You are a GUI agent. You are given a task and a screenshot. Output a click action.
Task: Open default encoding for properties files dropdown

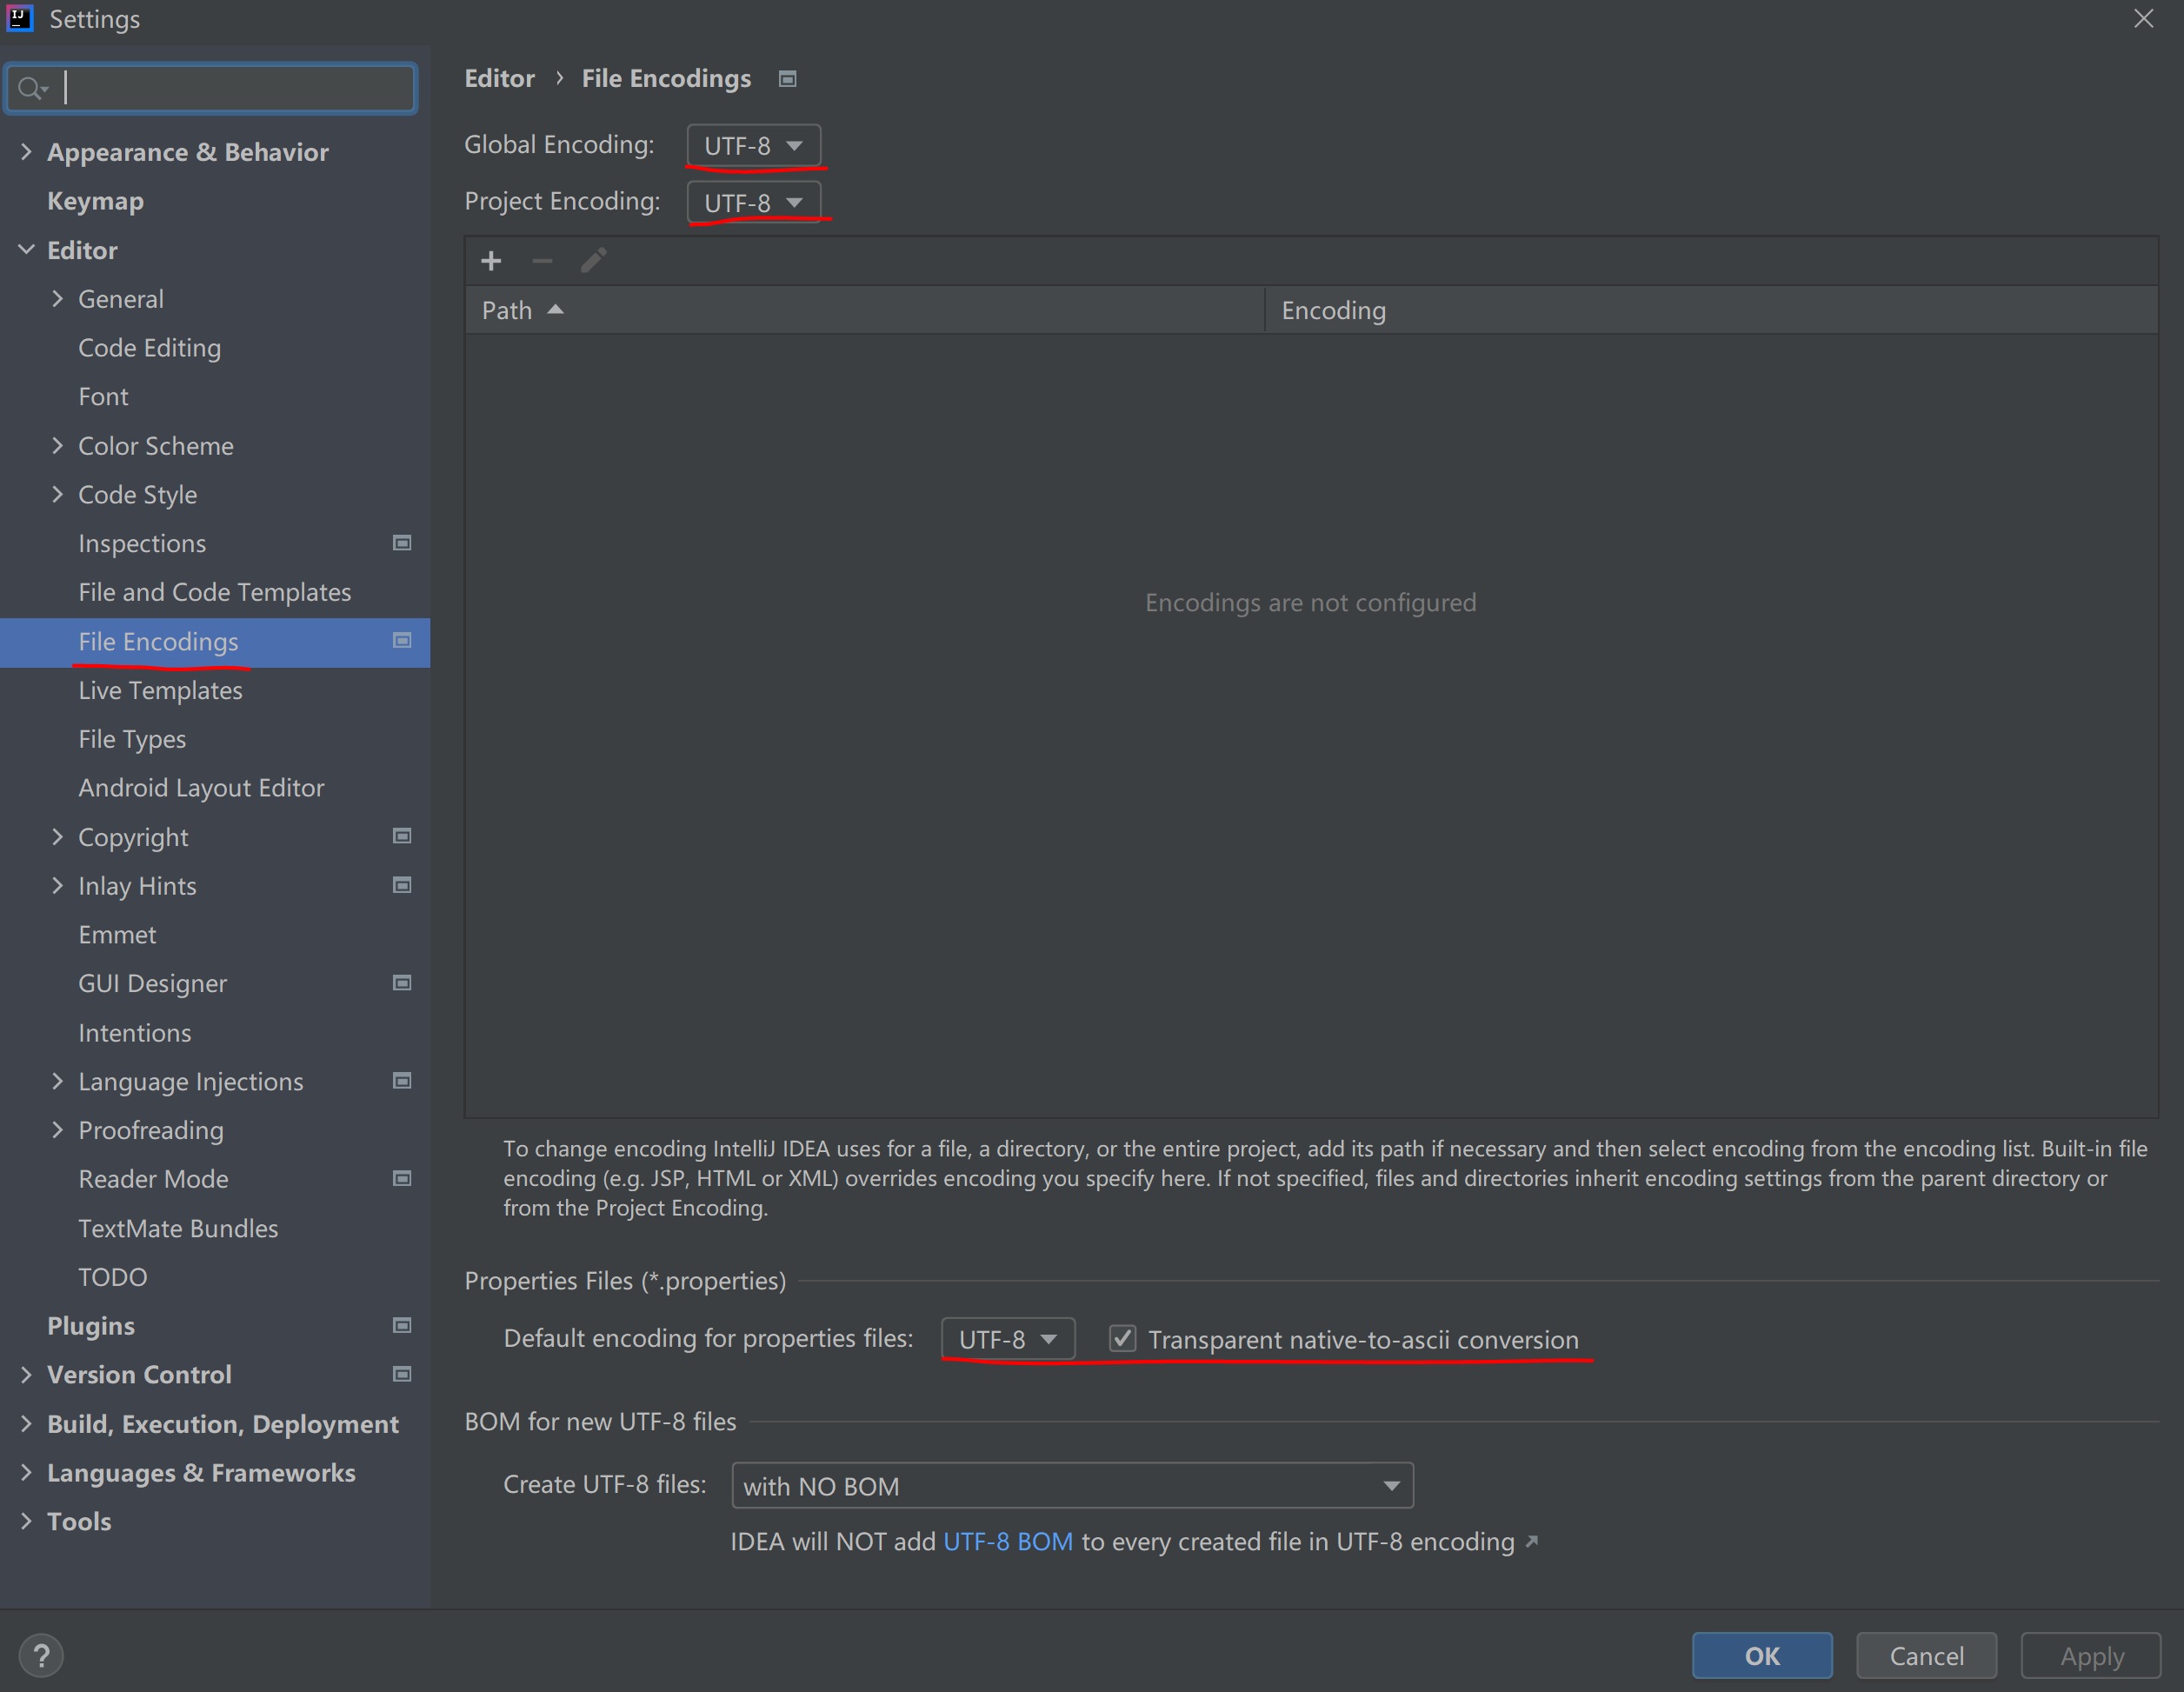coord(1008,1339)
